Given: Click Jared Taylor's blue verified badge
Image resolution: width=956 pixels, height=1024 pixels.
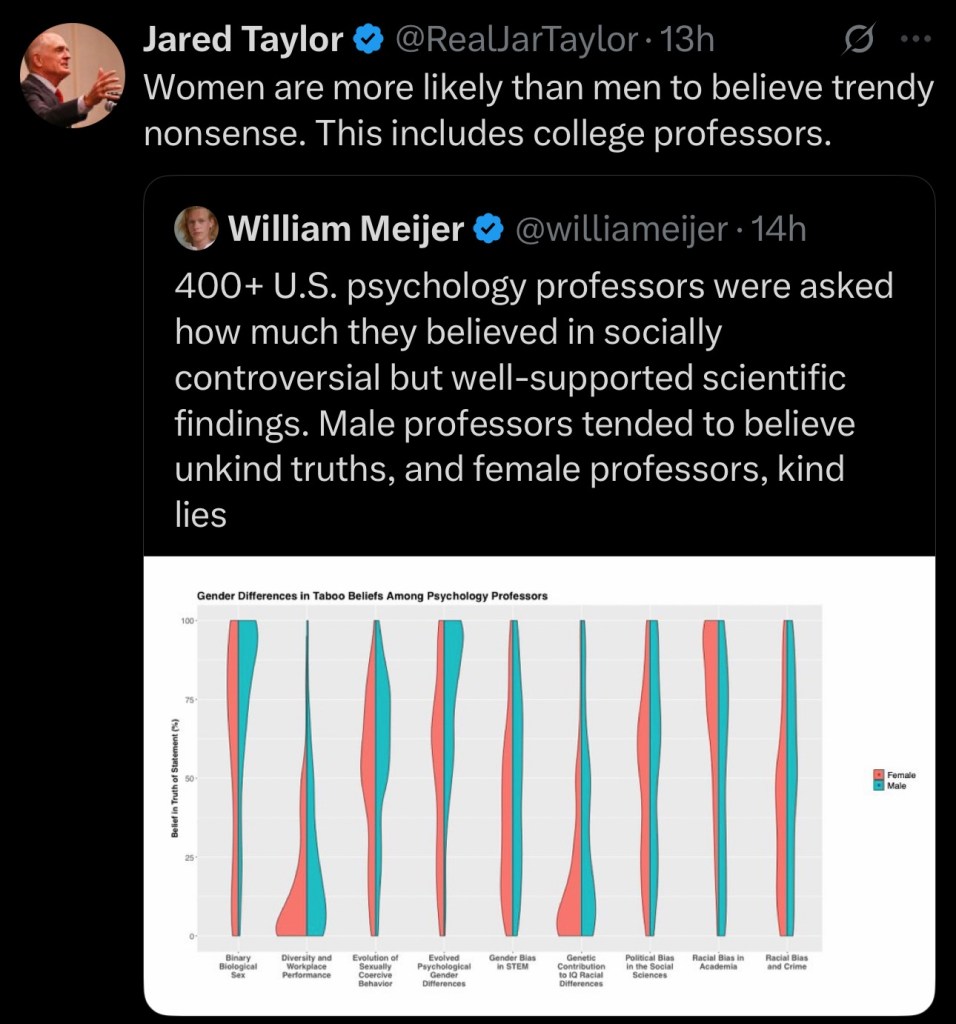Looking at the screenshot, I should pyautogui.click(x=370, y=40).
